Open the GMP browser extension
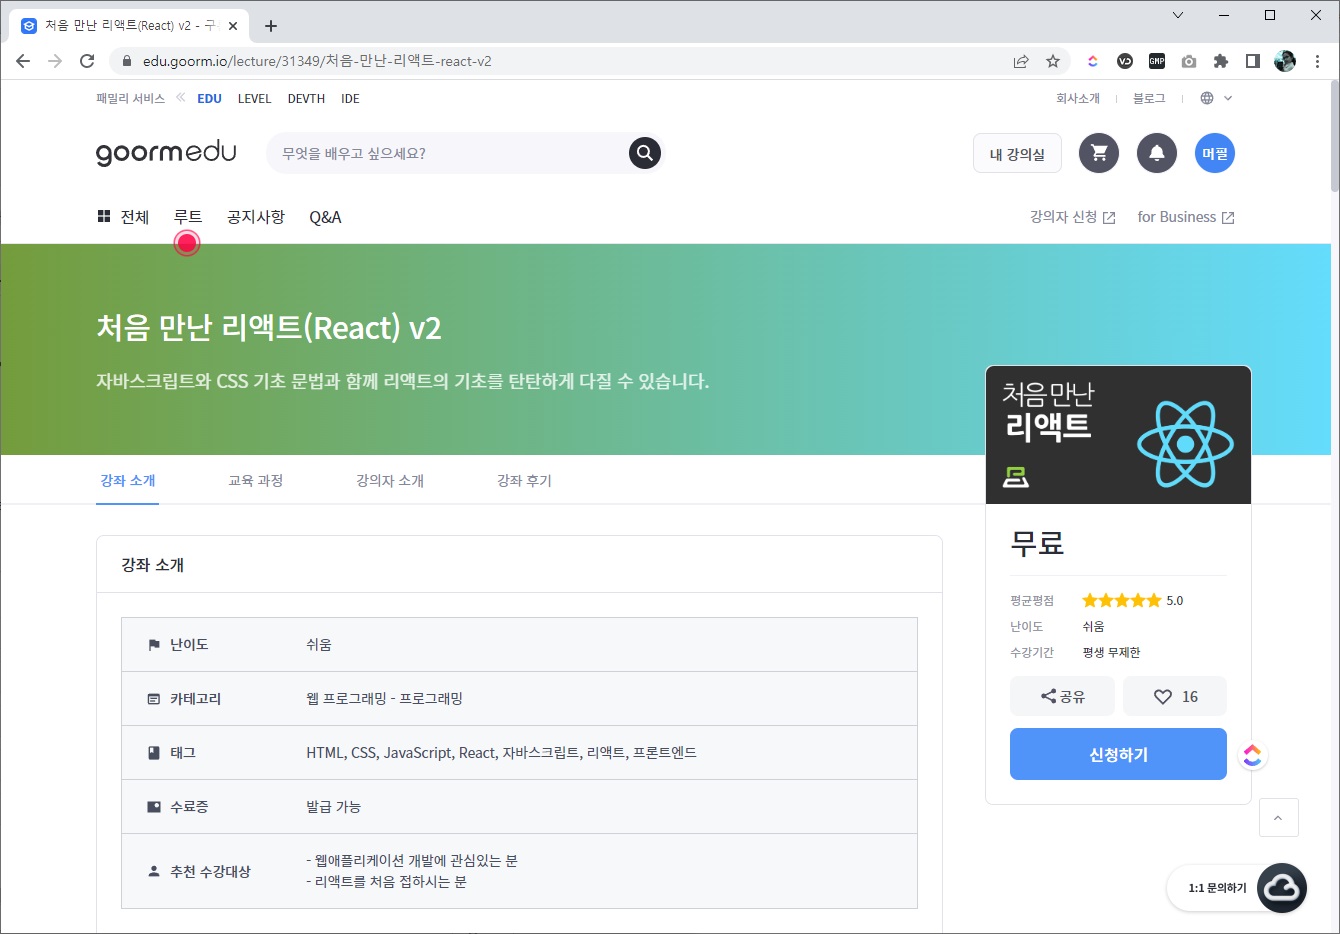This screenshot has width=1340, height=934. (1157, 61)
